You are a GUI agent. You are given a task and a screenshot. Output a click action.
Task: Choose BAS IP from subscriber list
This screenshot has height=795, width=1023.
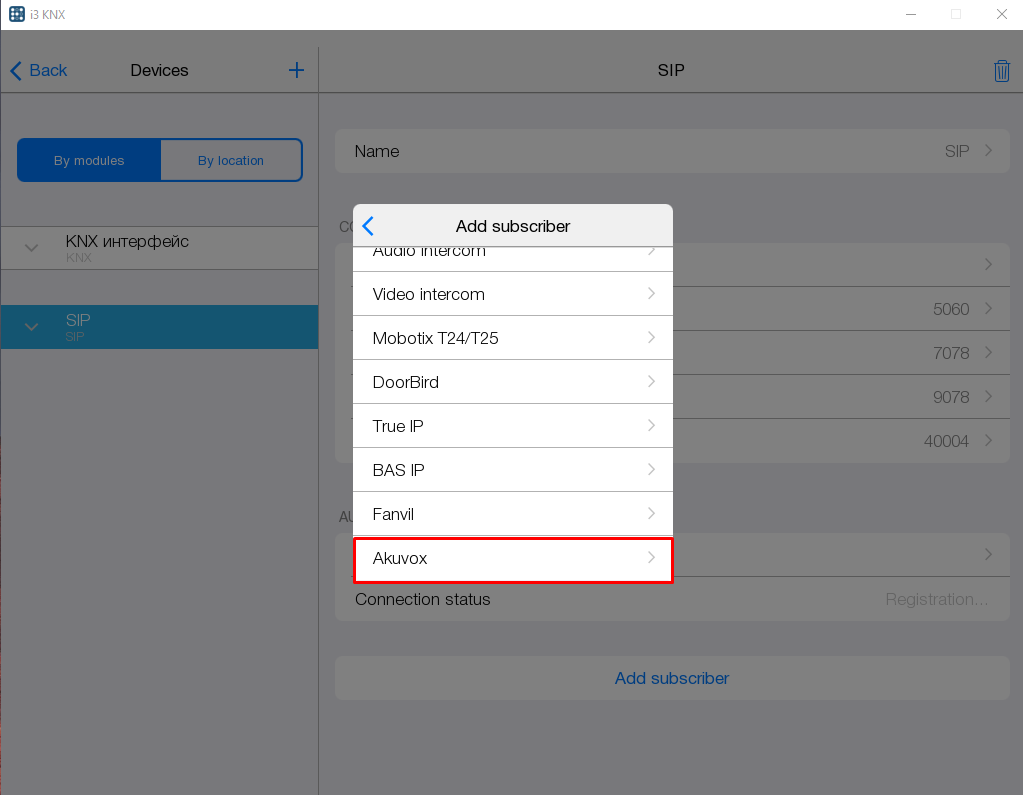click(x=512, y=470)
